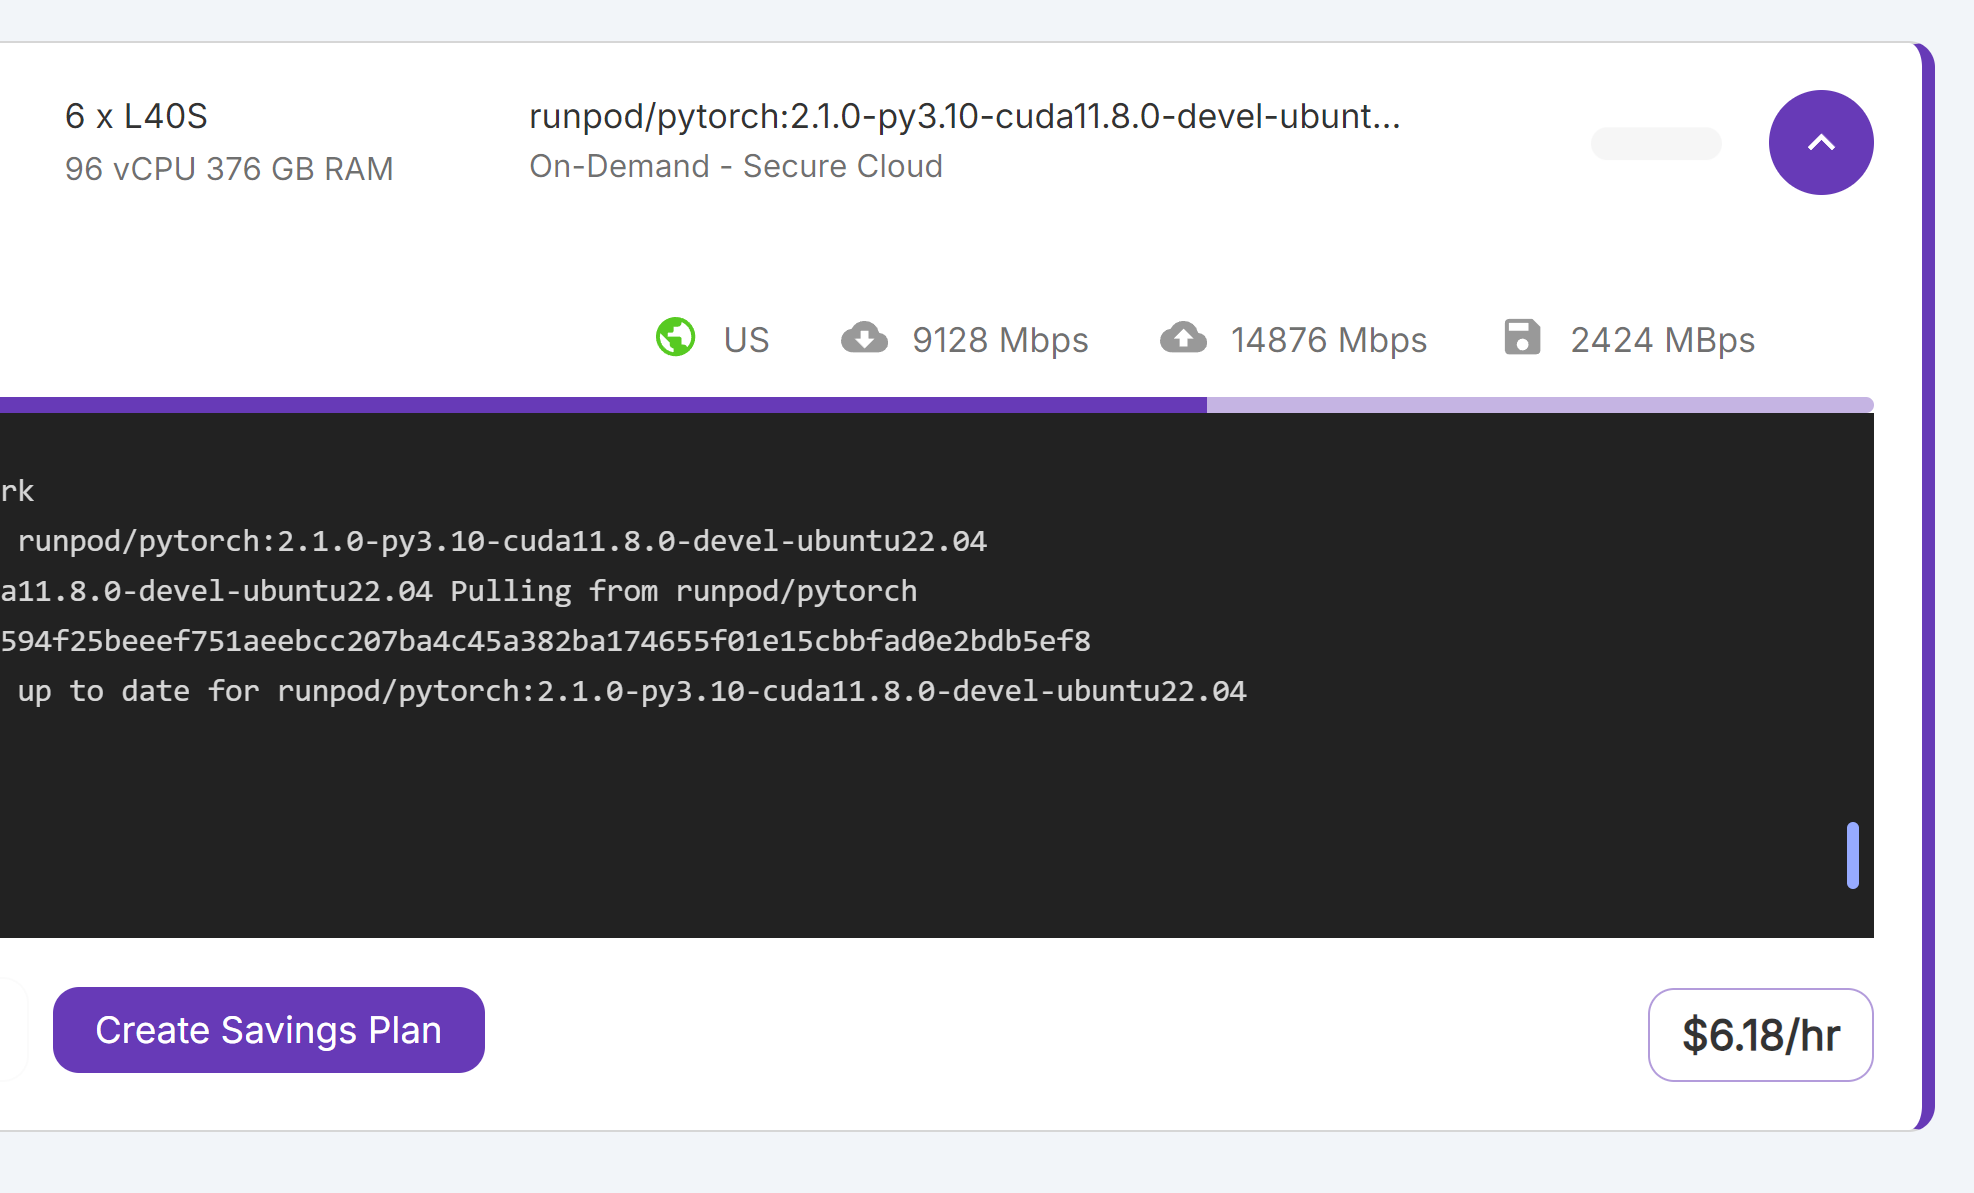Click the green globe region icon
The width and height of the screenshot is (1974, 1193).
(x=676, y=338)
